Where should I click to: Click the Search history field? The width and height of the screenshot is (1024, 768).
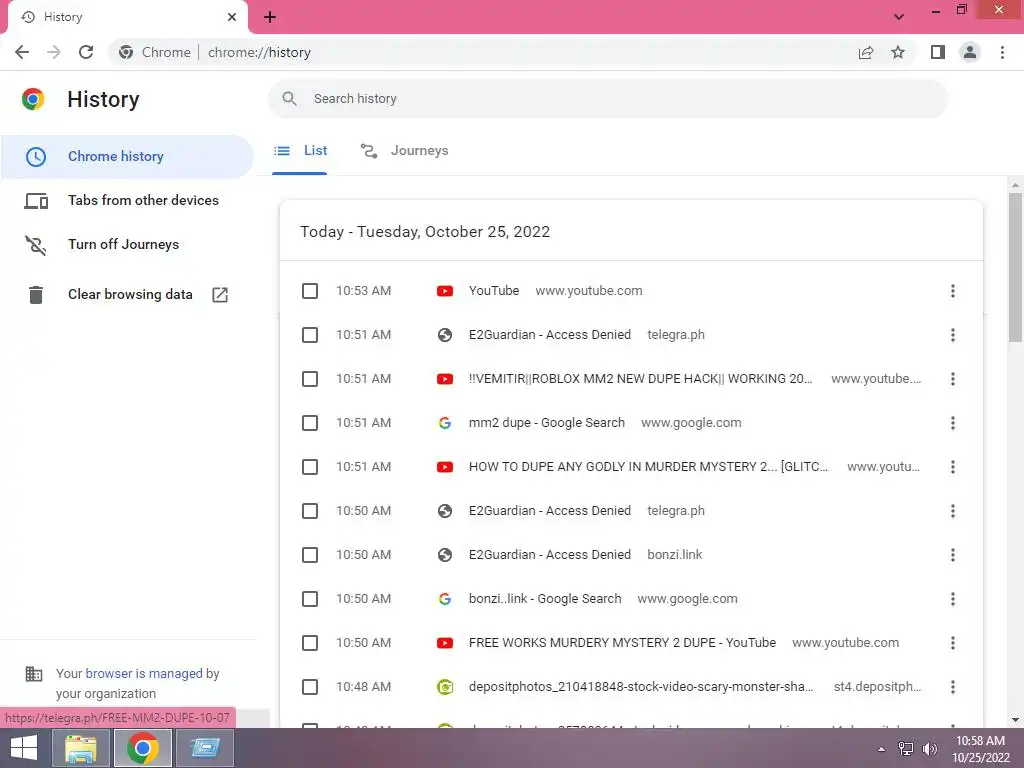coord(607,99)
